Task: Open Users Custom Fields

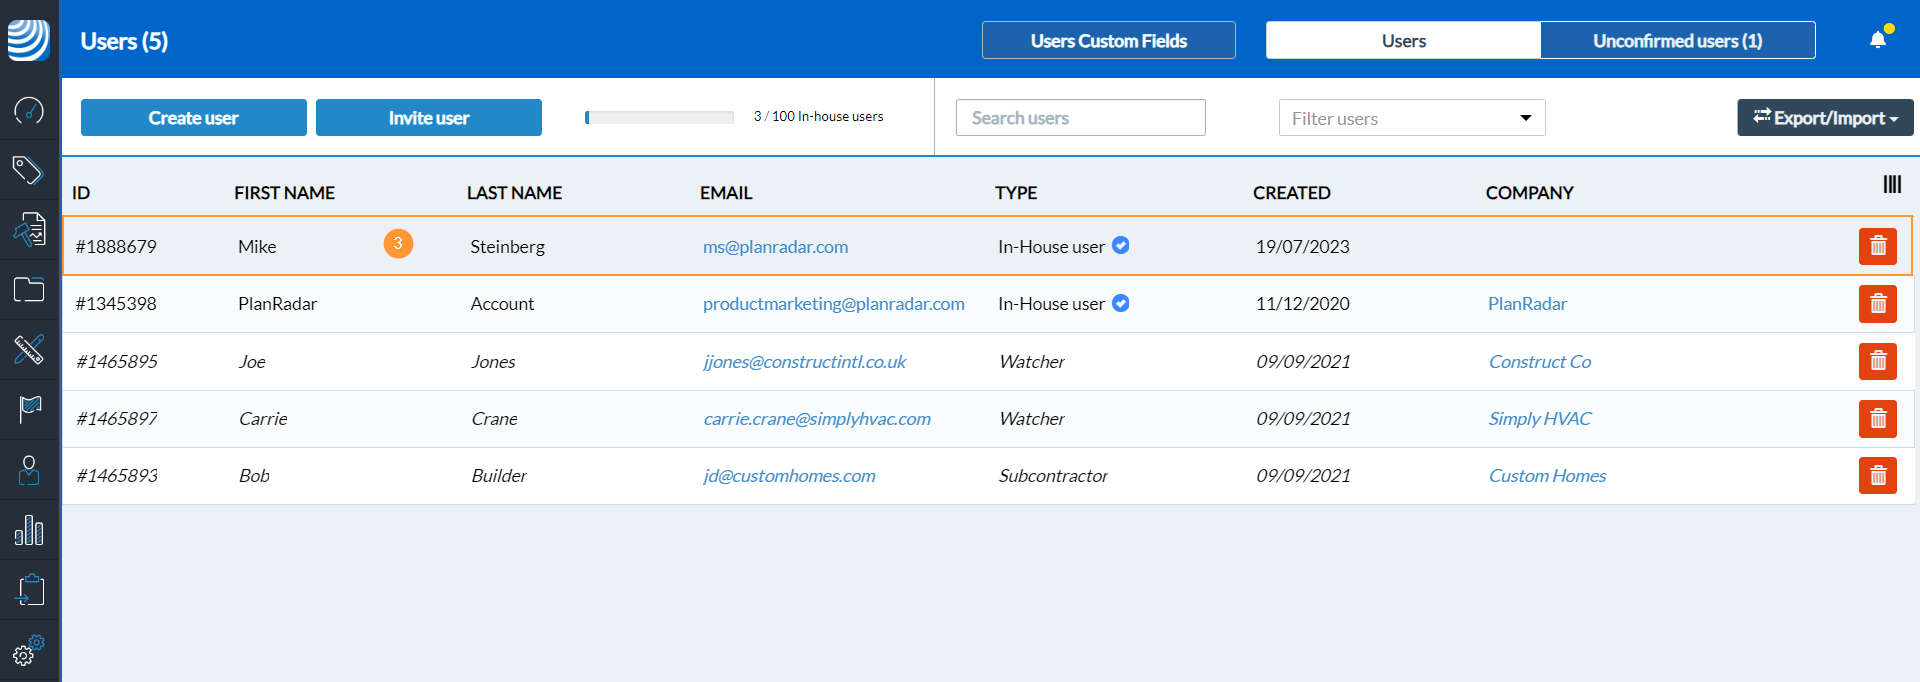Action: 1108,41
